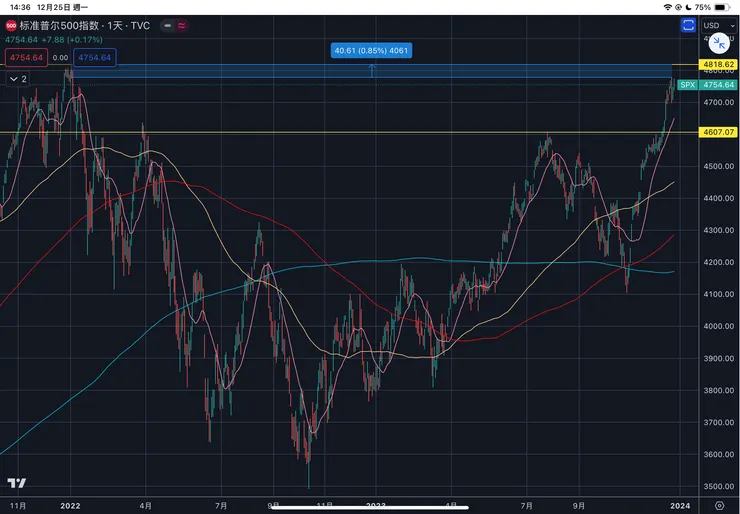Image resolution: width=740 pixels, height=514 pixels.
Task: Select the 0.00 spread value
Action: [60, 58]
